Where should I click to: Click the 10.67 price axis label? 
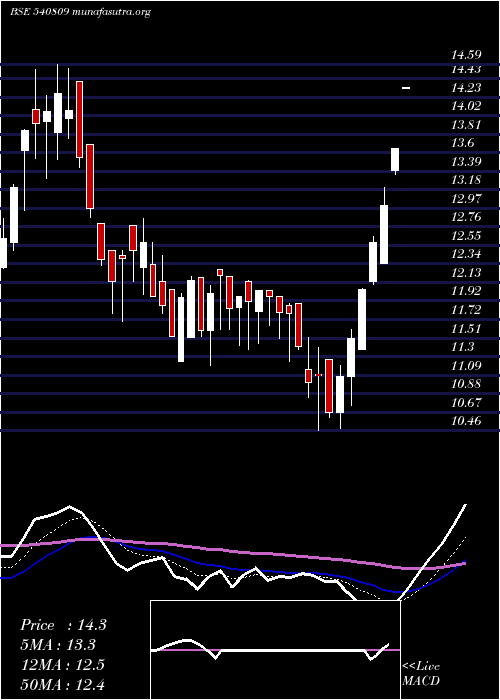pos(466,403)
